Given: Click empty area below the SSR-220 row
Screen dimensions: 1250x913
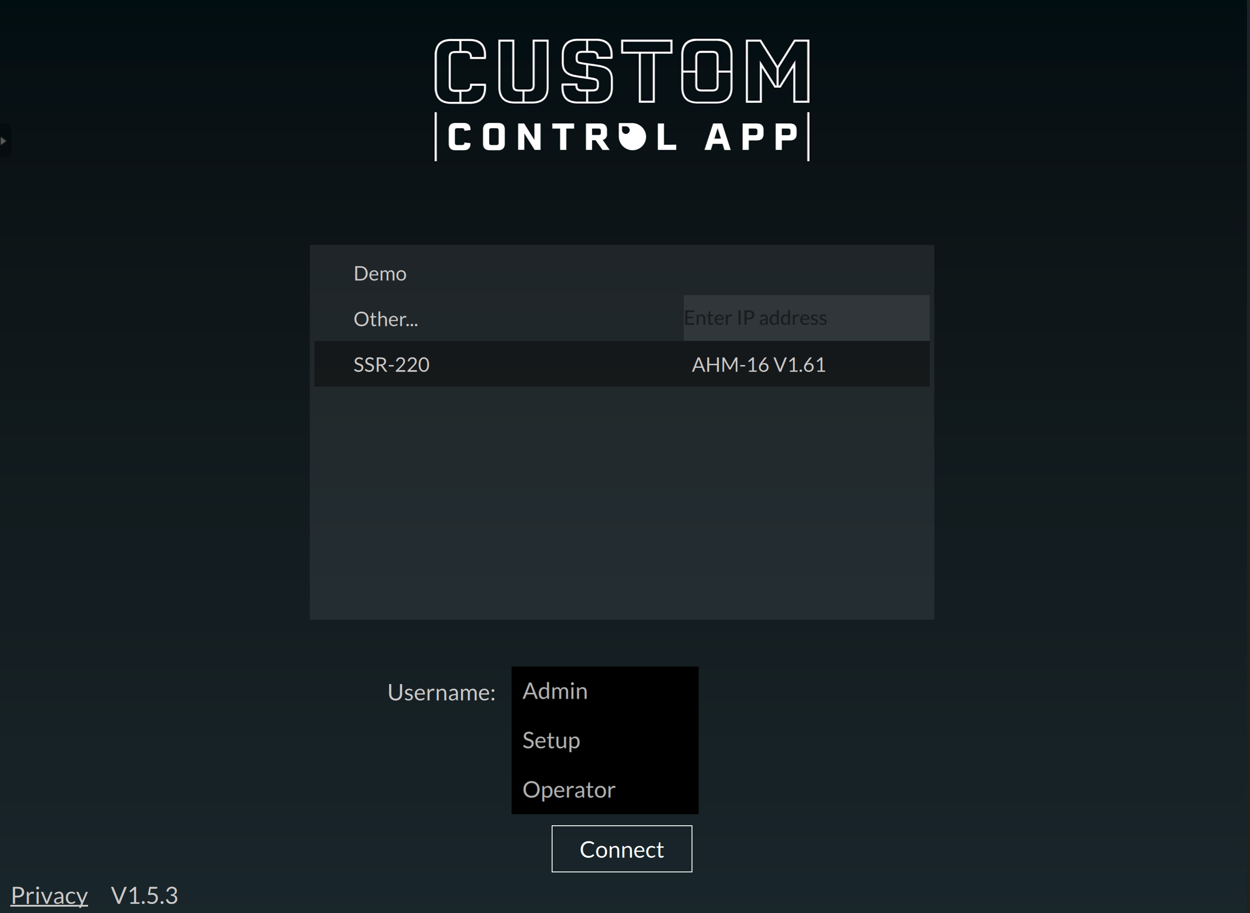Looking at the screenshot, I should (x=621, y=500).
